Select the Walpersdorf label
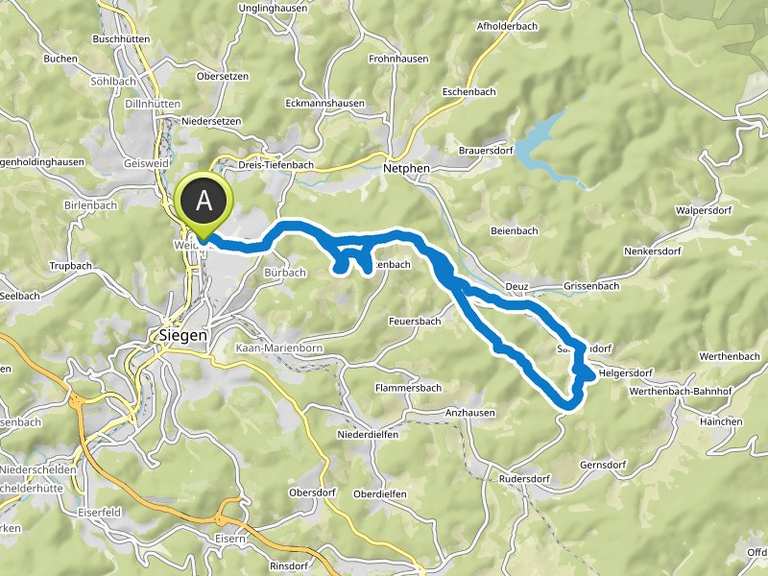This screenshot has height=576, width=768. point(704,211)
